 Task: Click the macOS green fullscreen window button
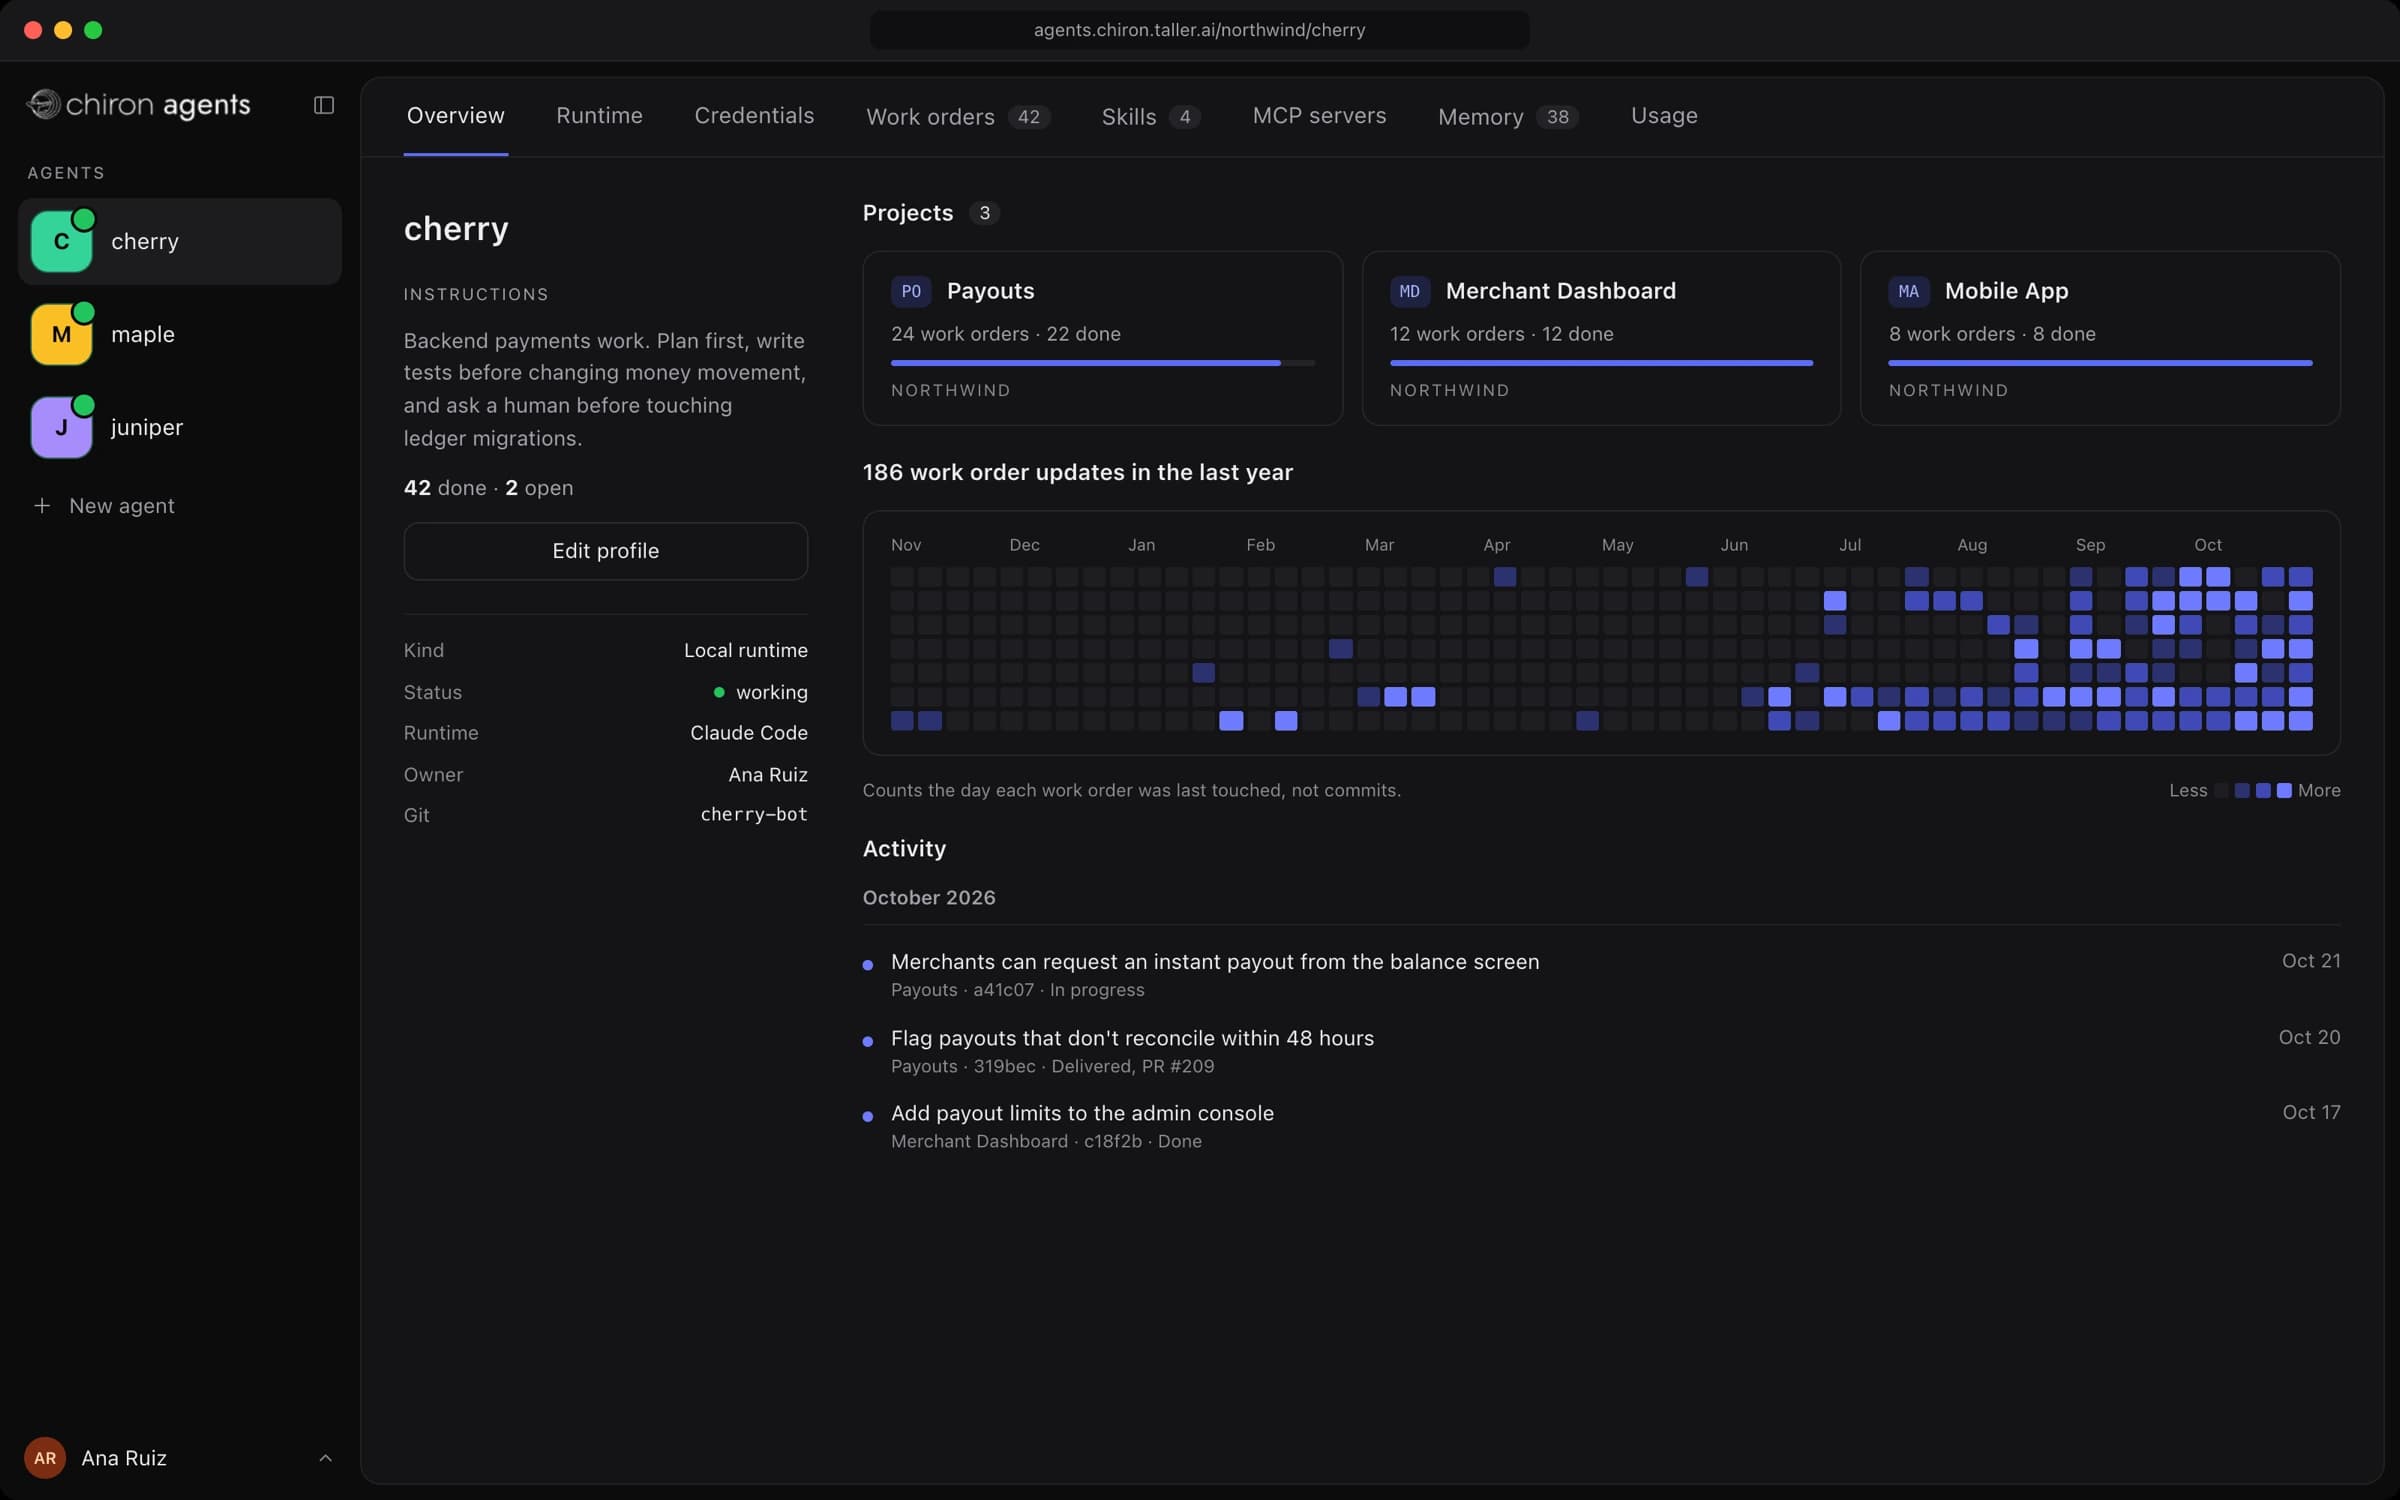(93, 30)
